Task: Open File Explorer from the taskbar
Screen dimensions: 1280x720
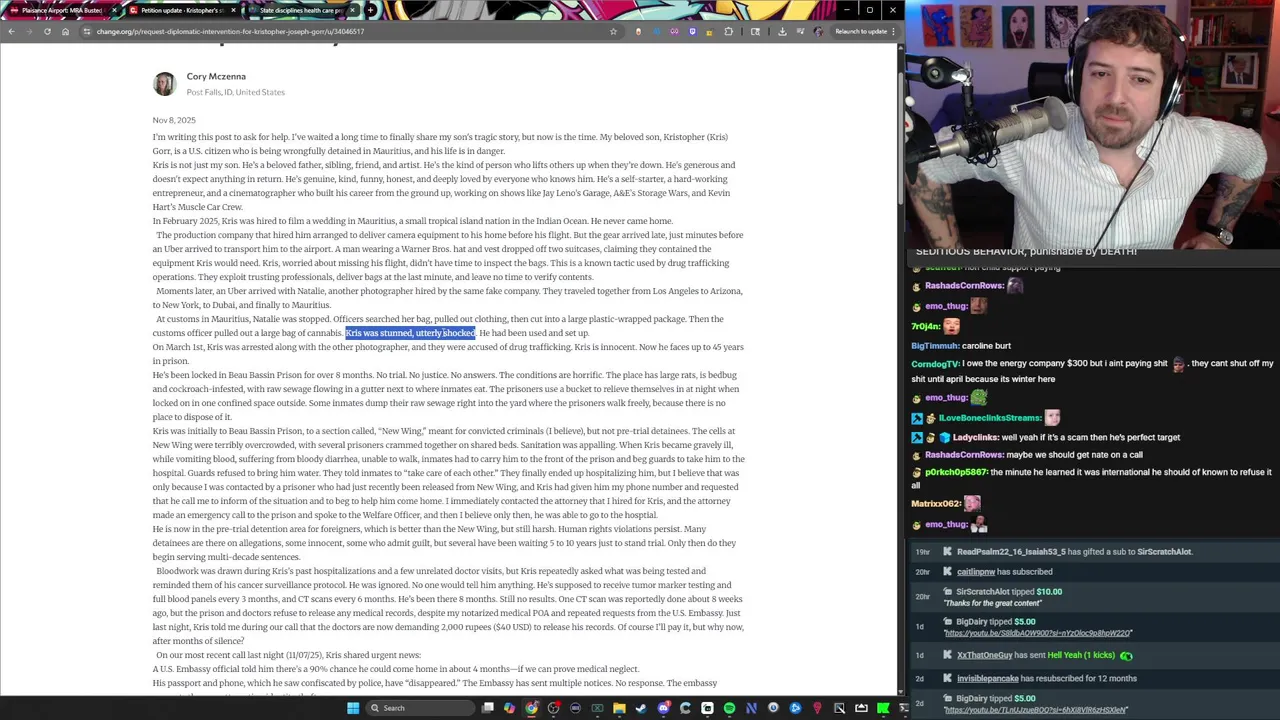Action: pos(619,708)
